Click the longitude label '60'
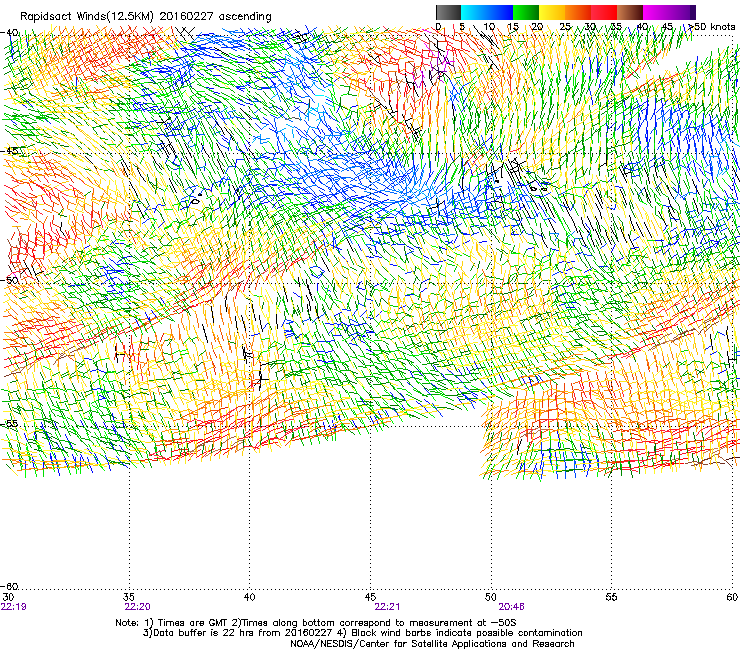Image resolution: width=740 pixels, height=650 pixels. 732,597
